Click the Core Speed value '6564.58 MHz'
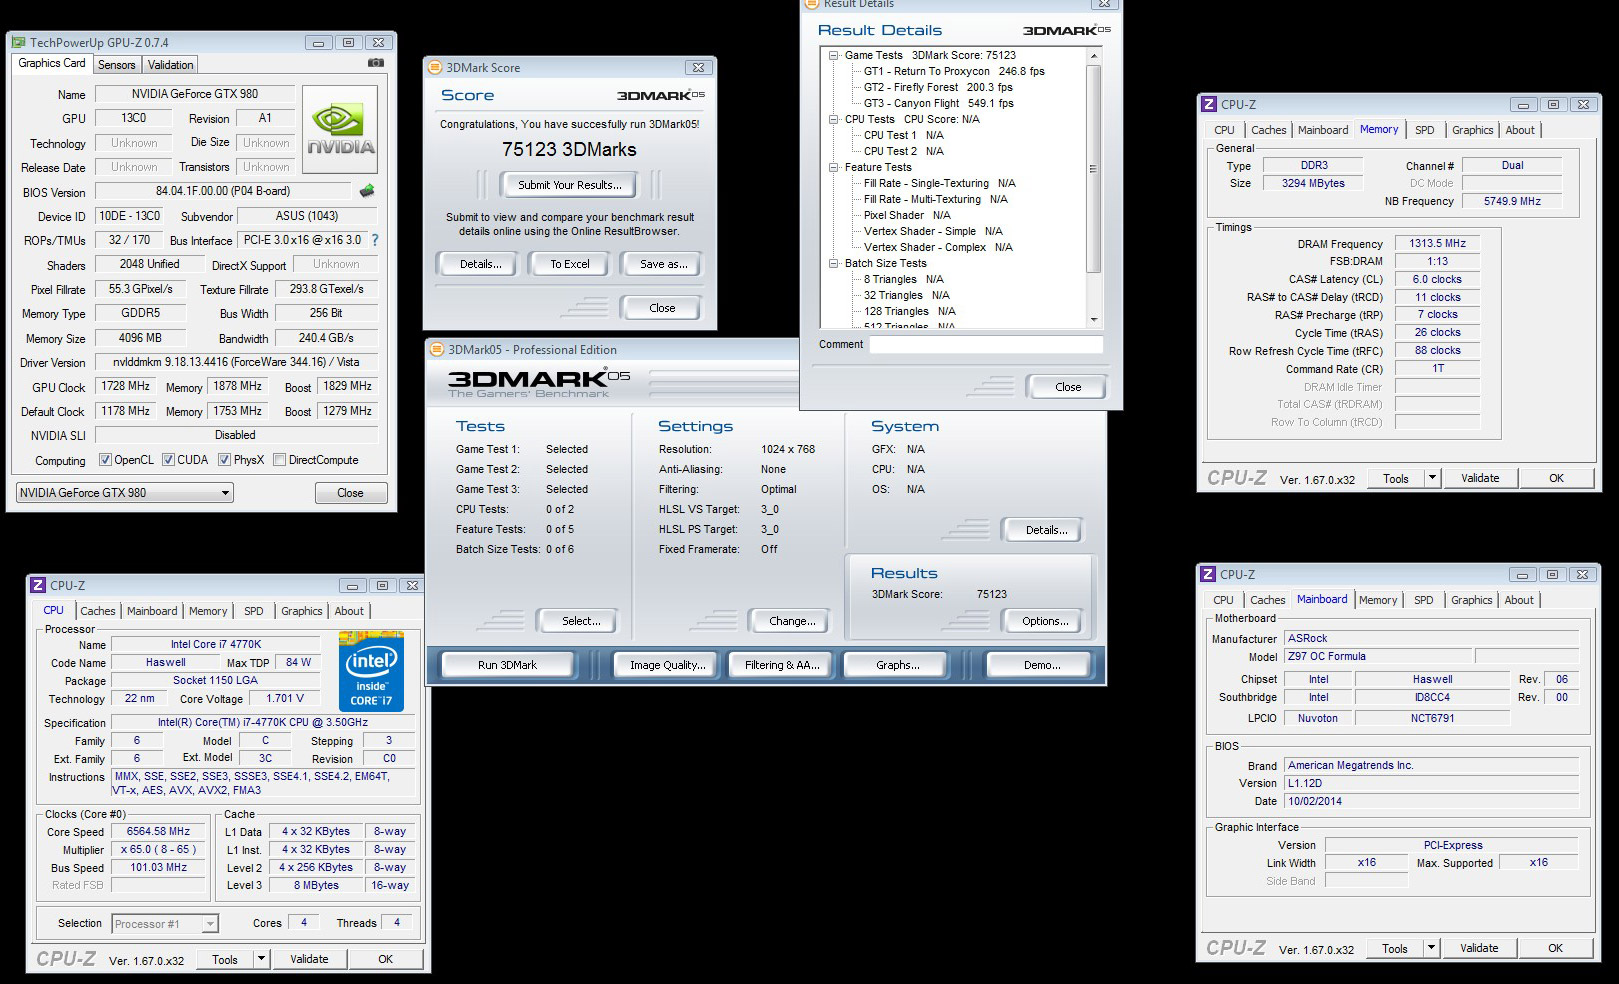 coord(158,831)
